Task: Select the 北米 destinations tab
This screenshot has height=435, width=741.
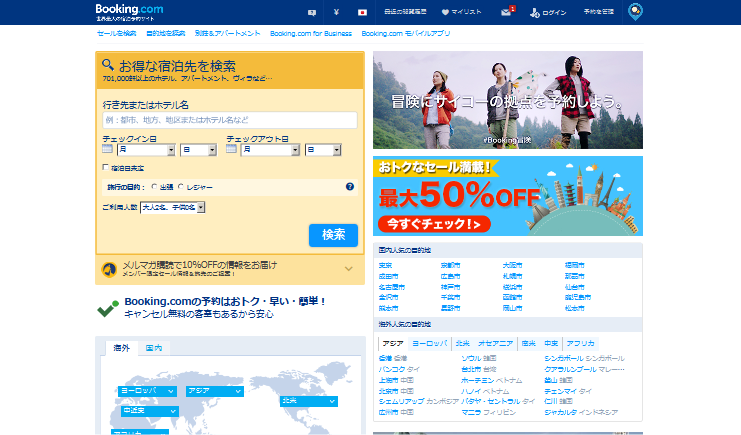Action: click(463, 343)
